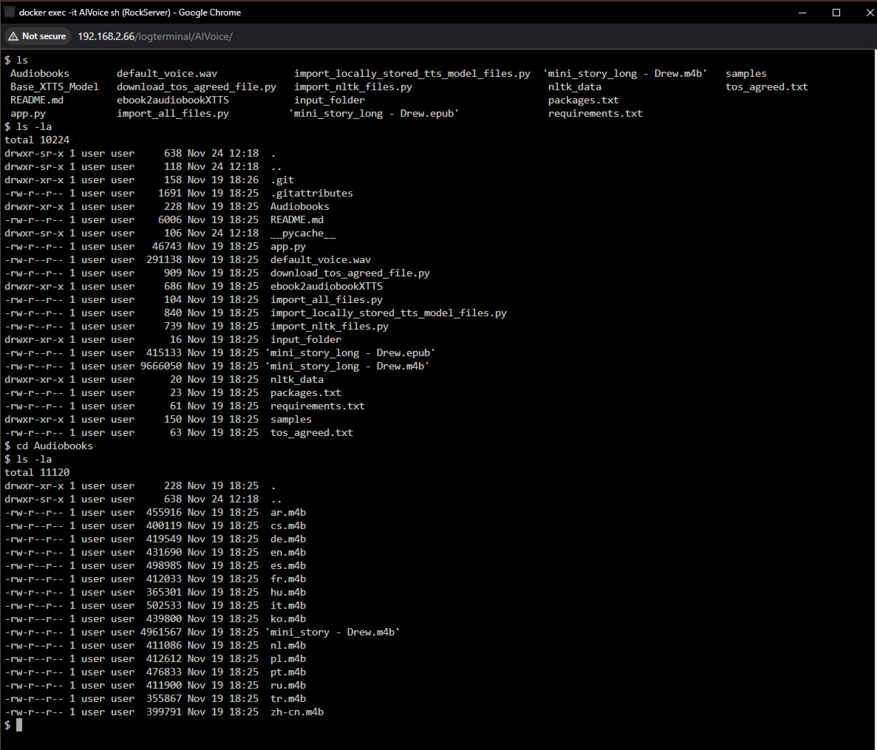Click the app icon in title bar
The image size is (877, 750).
9,12
